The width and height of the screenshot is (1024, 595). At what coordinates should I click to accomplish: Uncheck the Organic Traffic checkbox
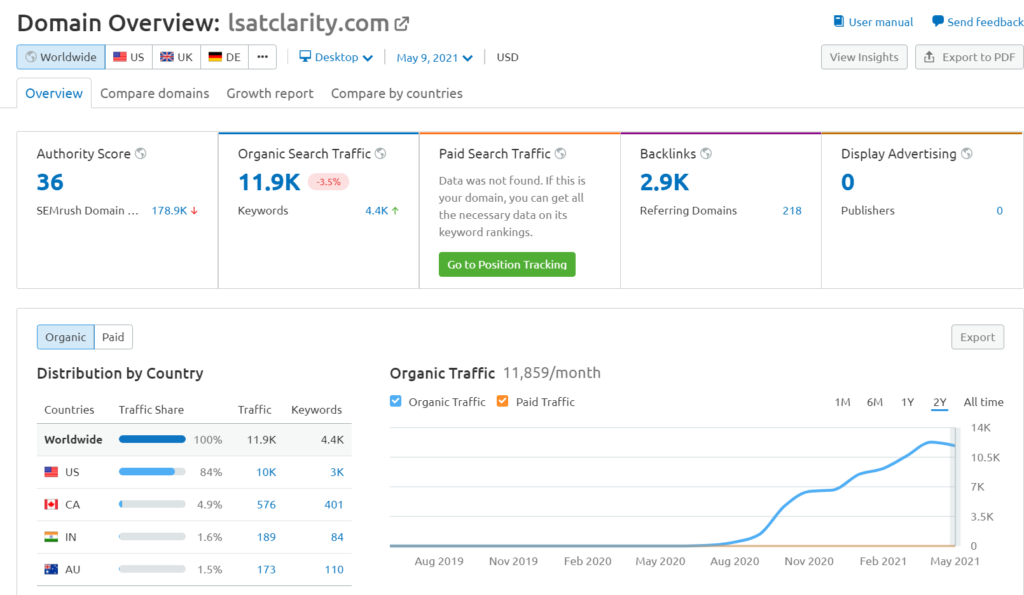click(x=396, y=401)
